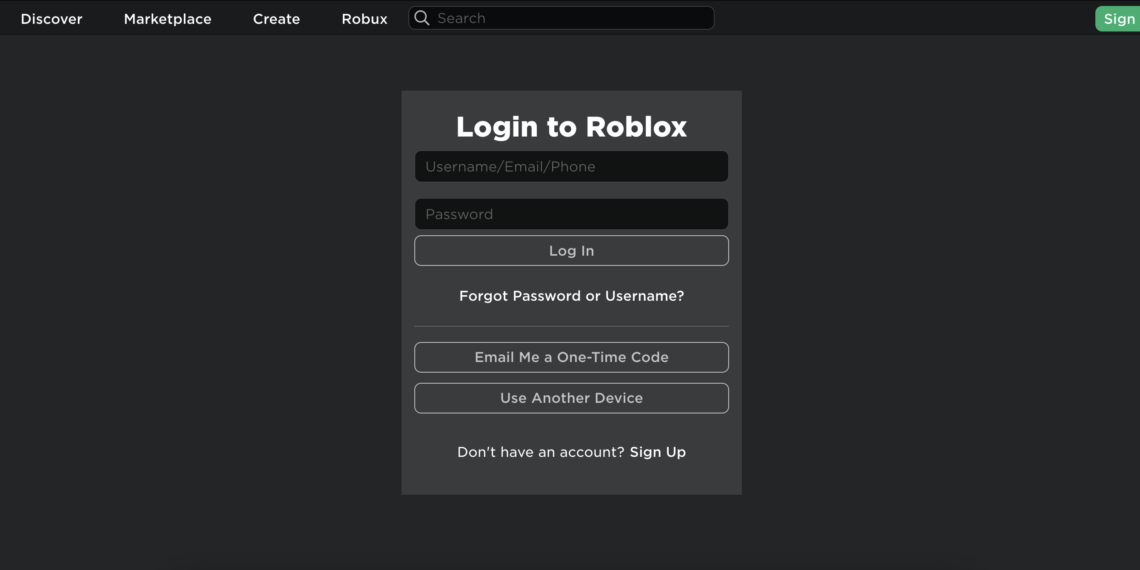Click the horizontal divider line in login card

571,326
